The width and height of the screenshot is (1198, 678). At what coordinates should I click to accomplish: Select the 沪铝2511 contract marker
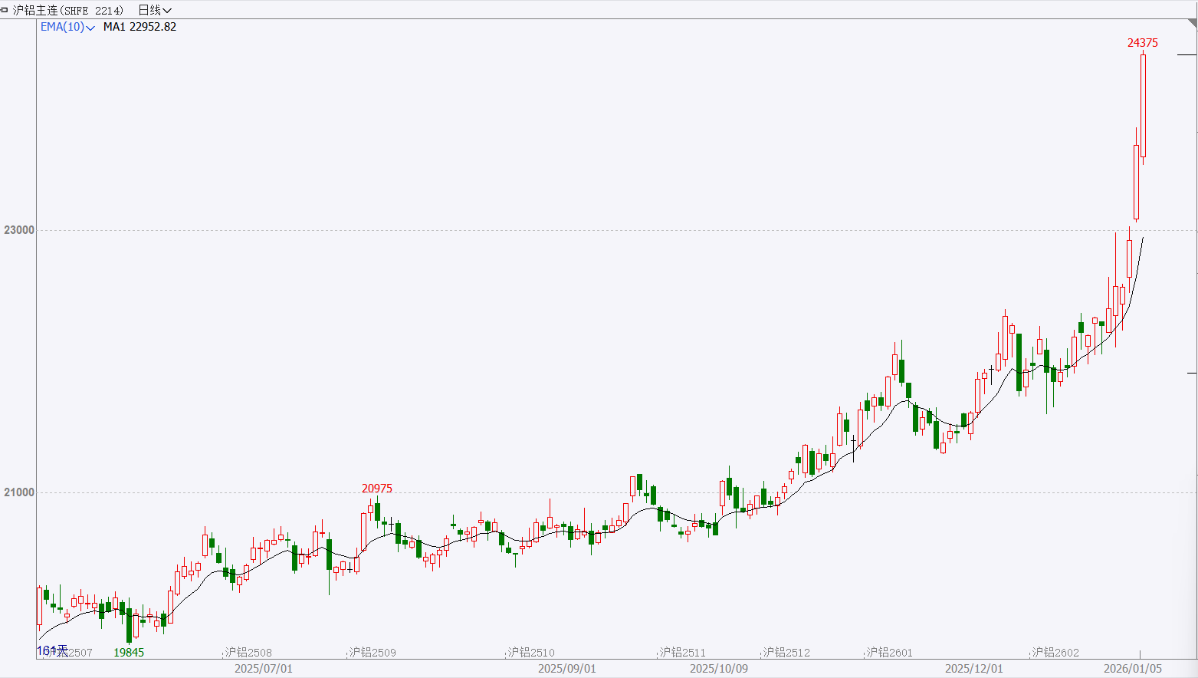[x=681, y=652]
